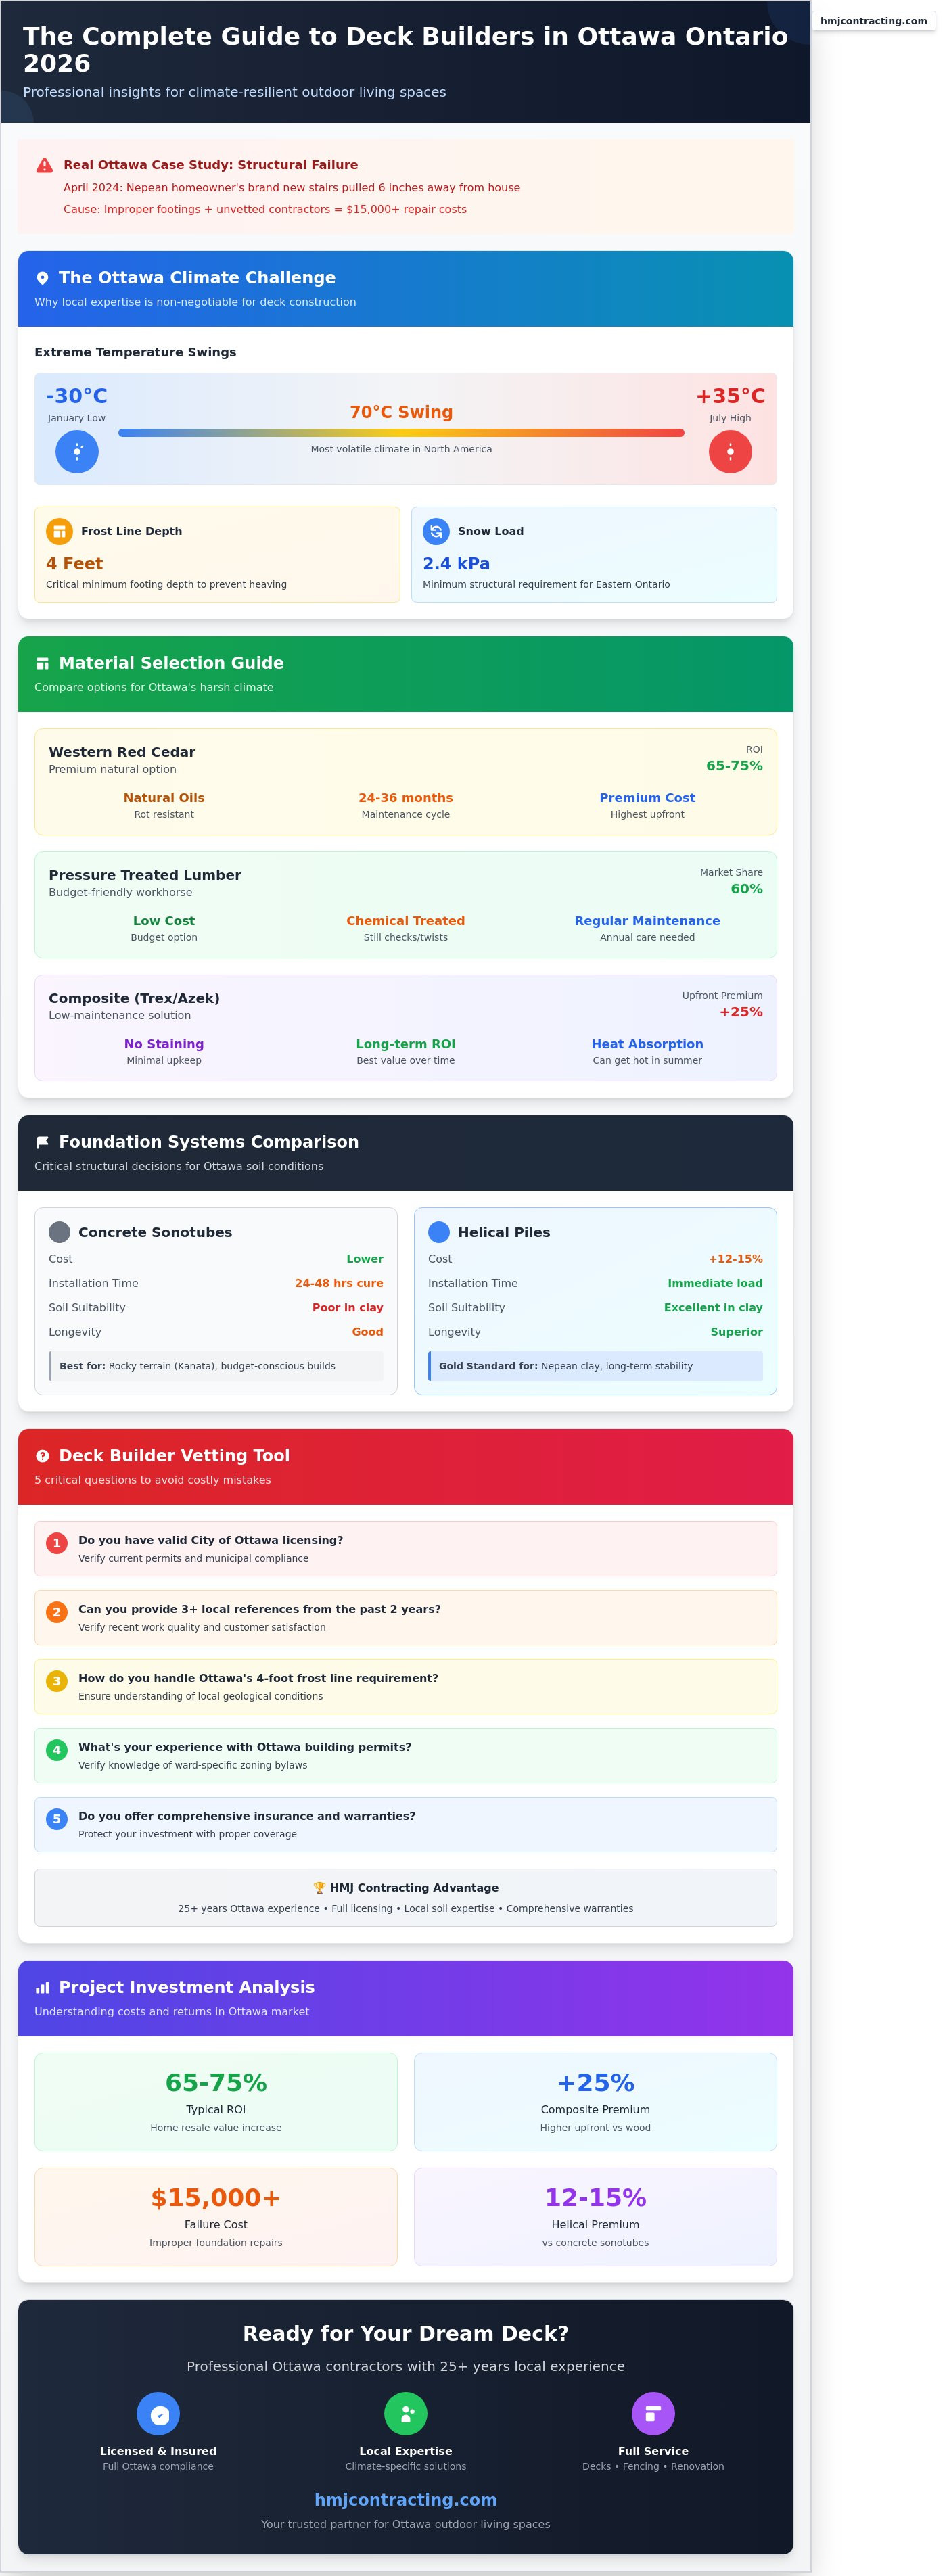
Task: Click the trophy icon beside HMJ Contracting Advantage
Action: coord(319,1889)
